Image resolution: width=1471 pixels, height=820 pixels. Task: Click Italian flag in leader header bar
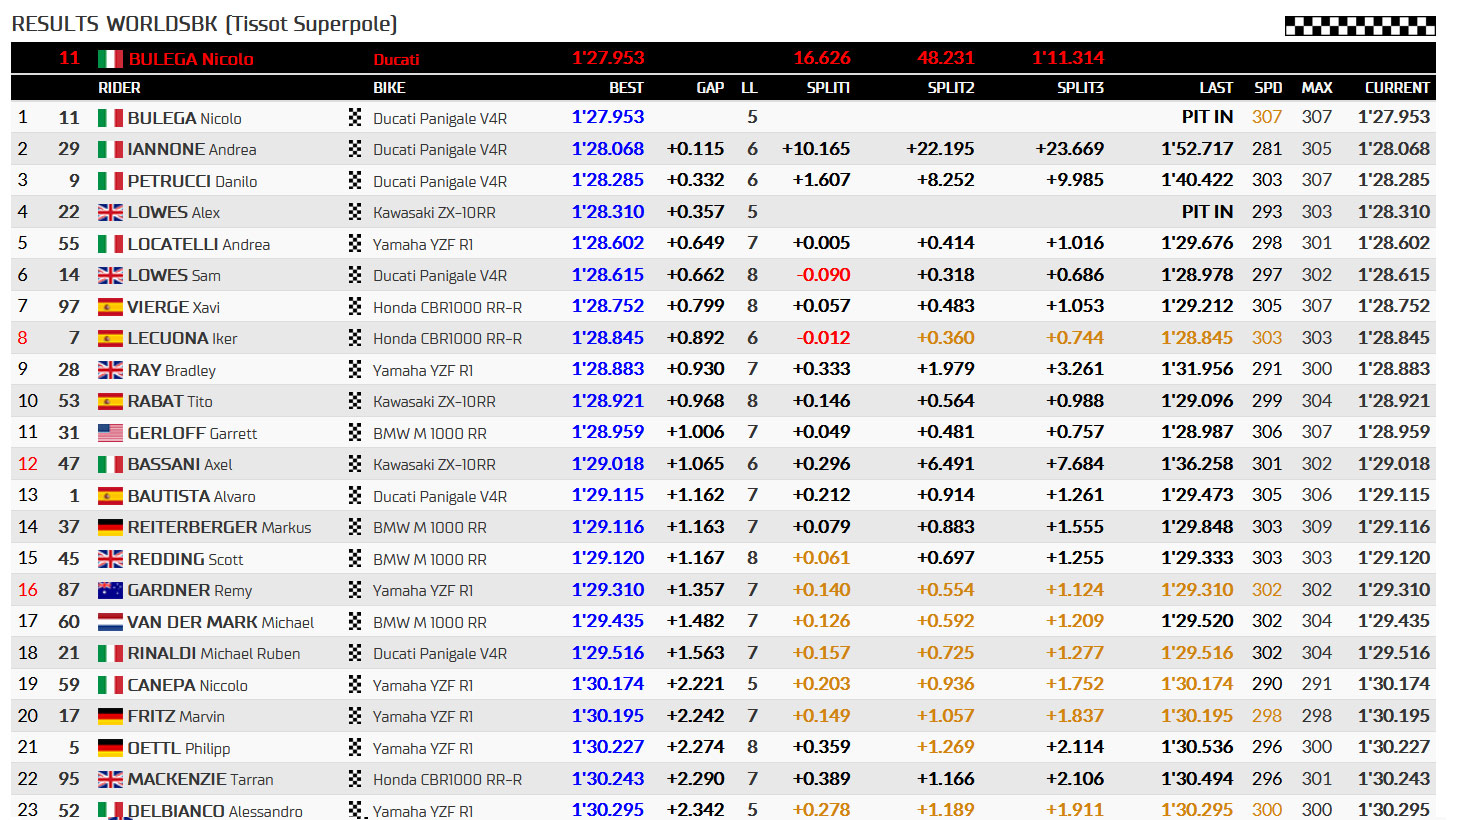point(110,59)
